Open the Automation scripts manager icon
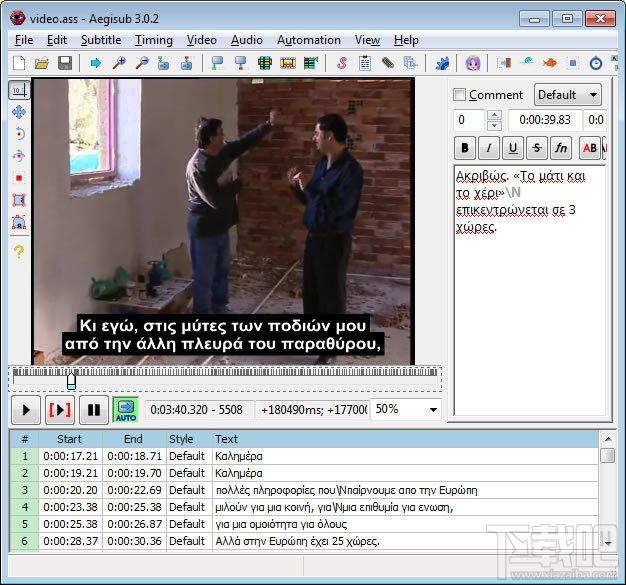The image size is (626, 585). pos(442,63)
